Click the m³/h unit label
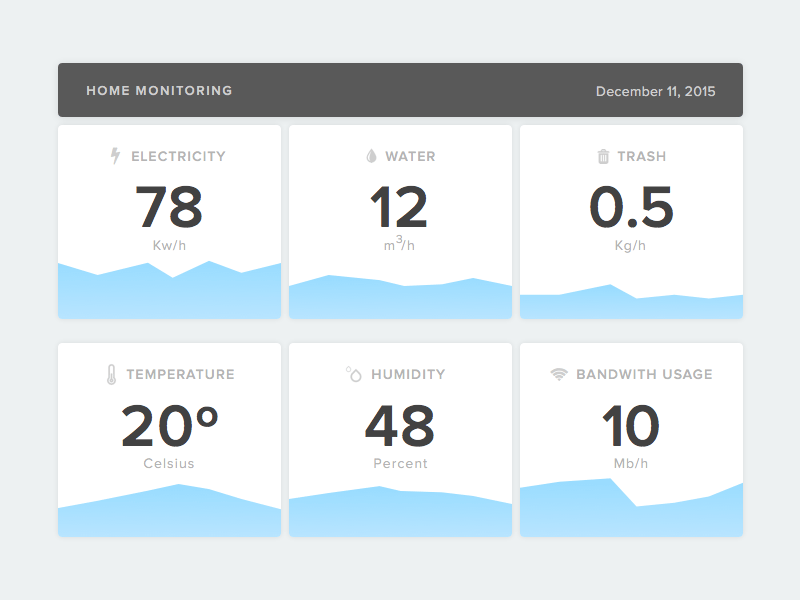Viewport: 800px width, 600px height. pos(399,244)
